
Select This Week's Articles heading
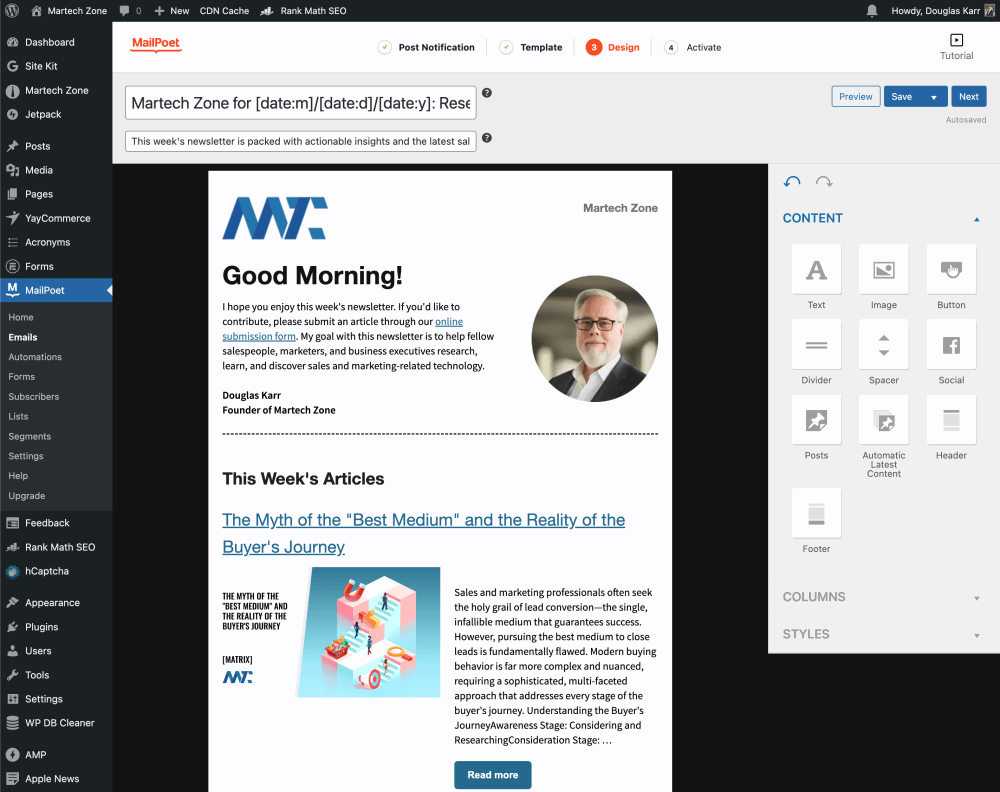point(303,479)
